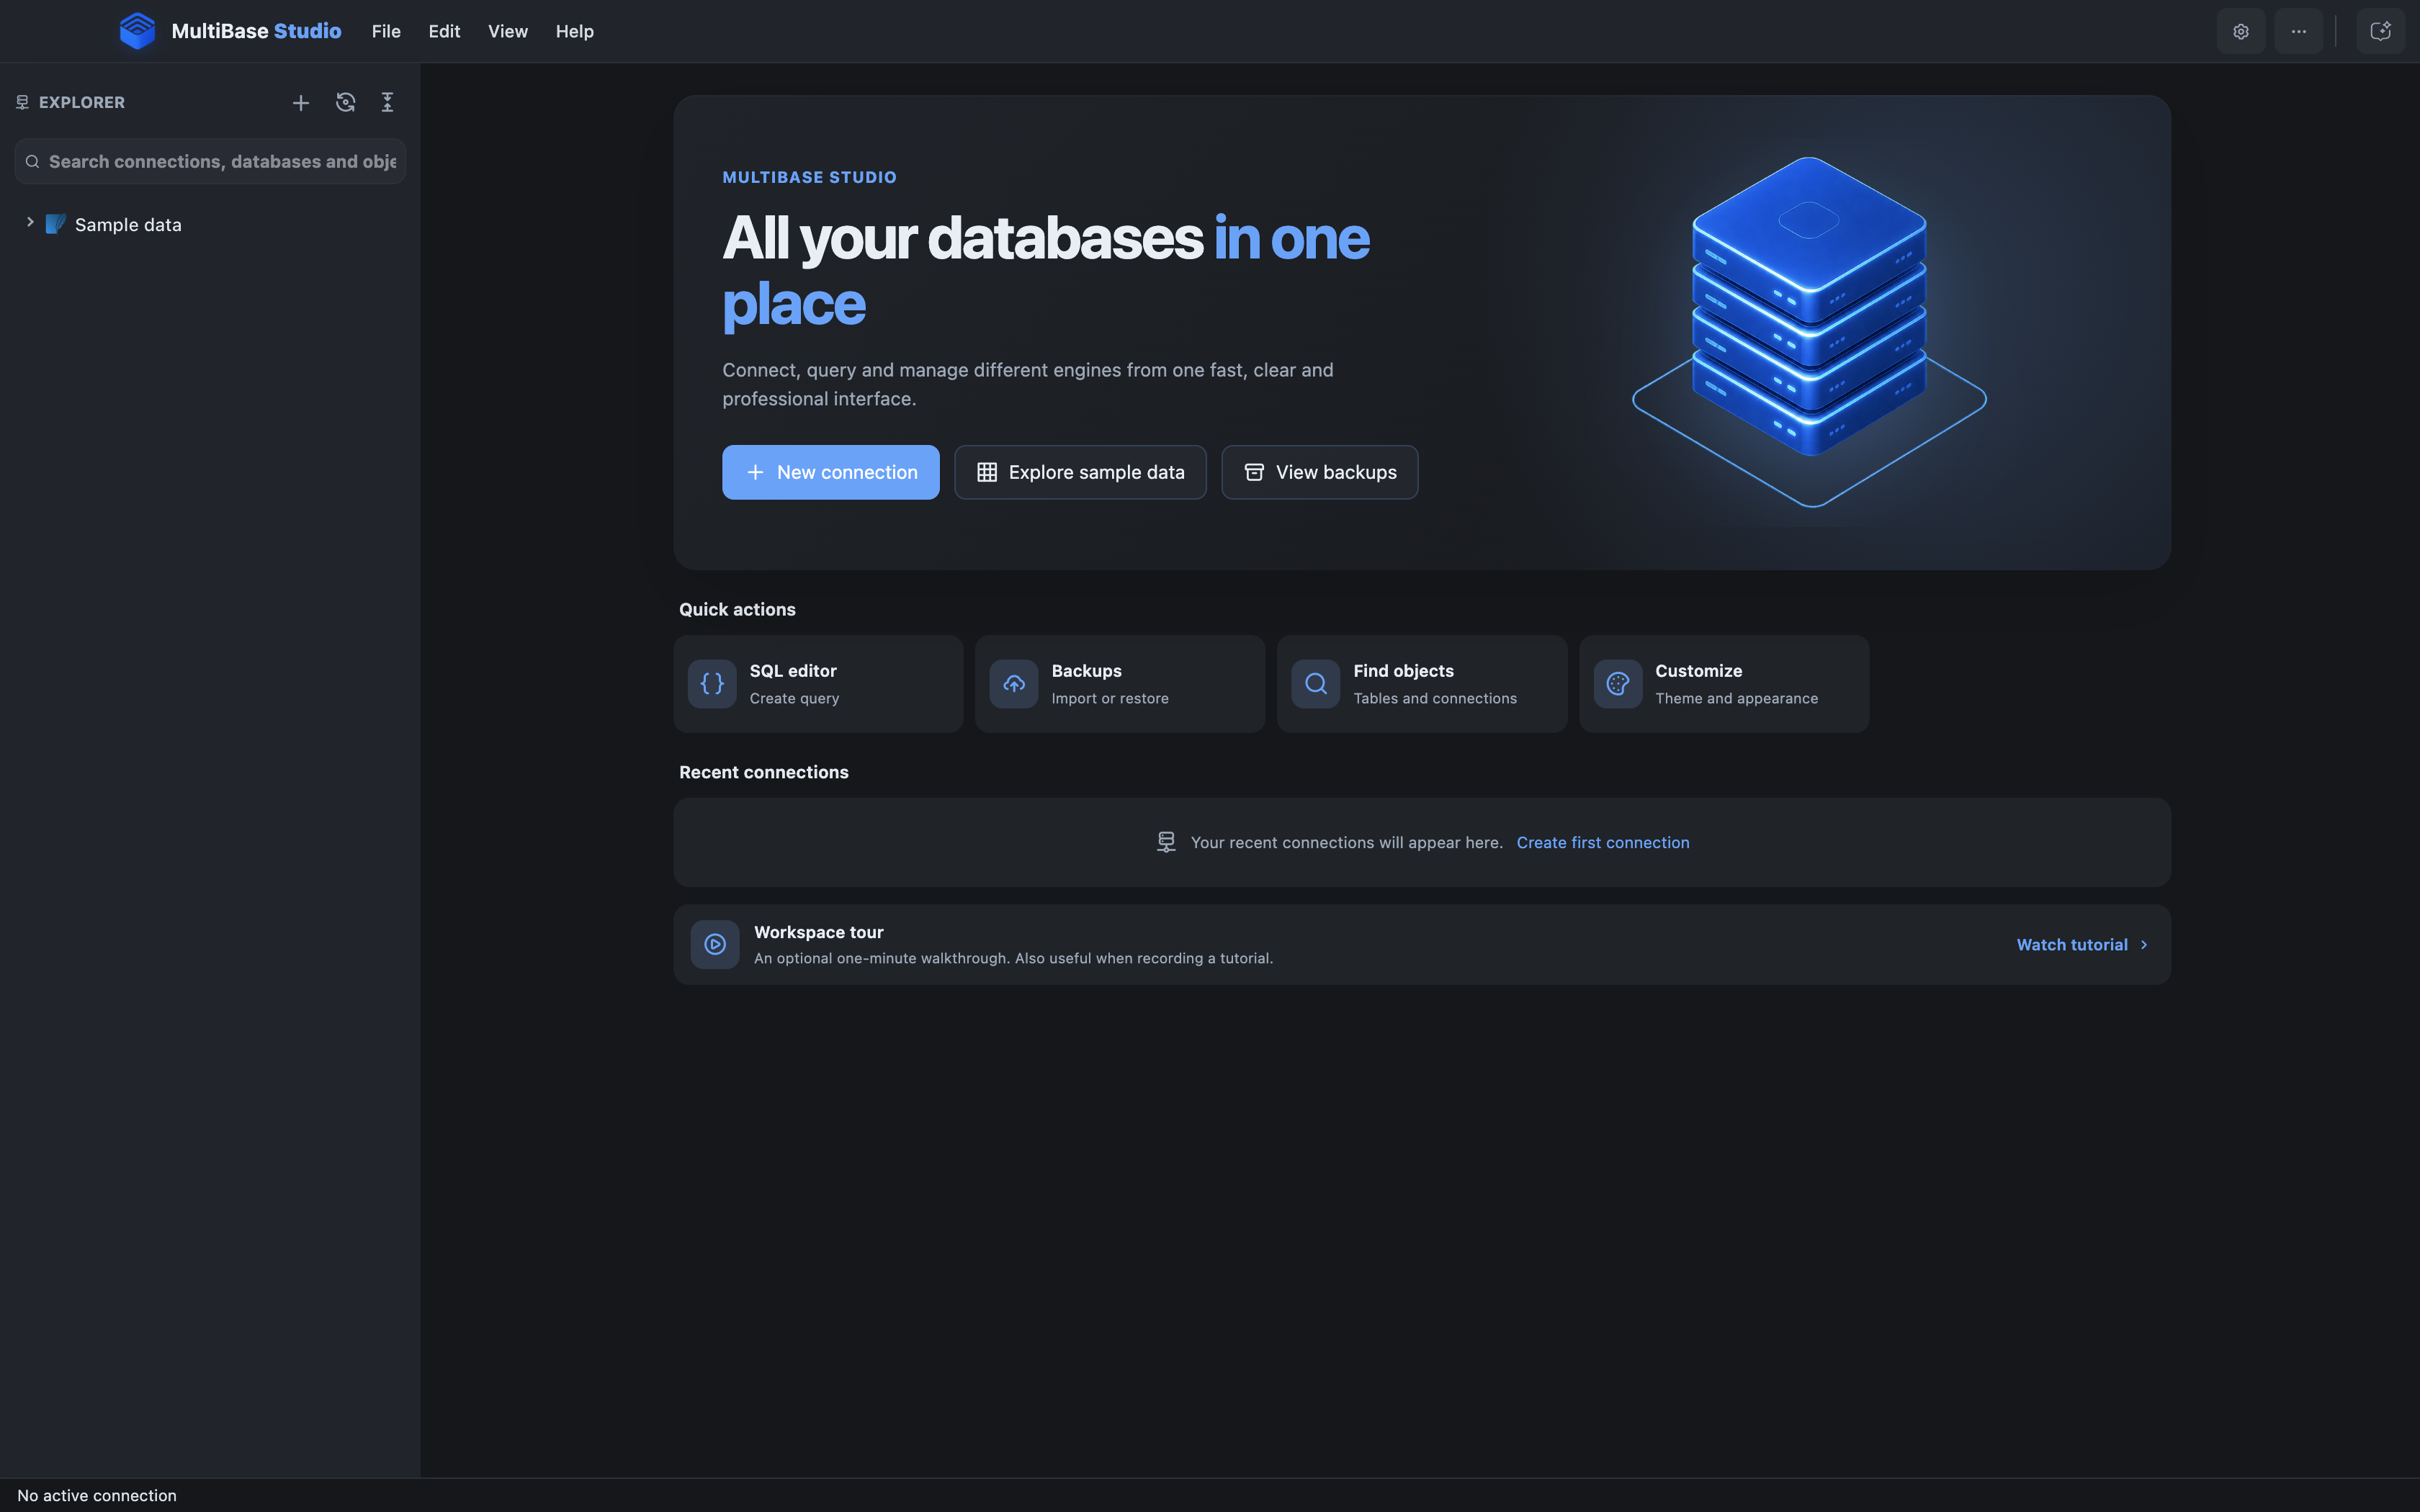This screenshot has width=2420, height=1512.
Task: Select the Sample data tree row
Action: (x=210, y=224)
